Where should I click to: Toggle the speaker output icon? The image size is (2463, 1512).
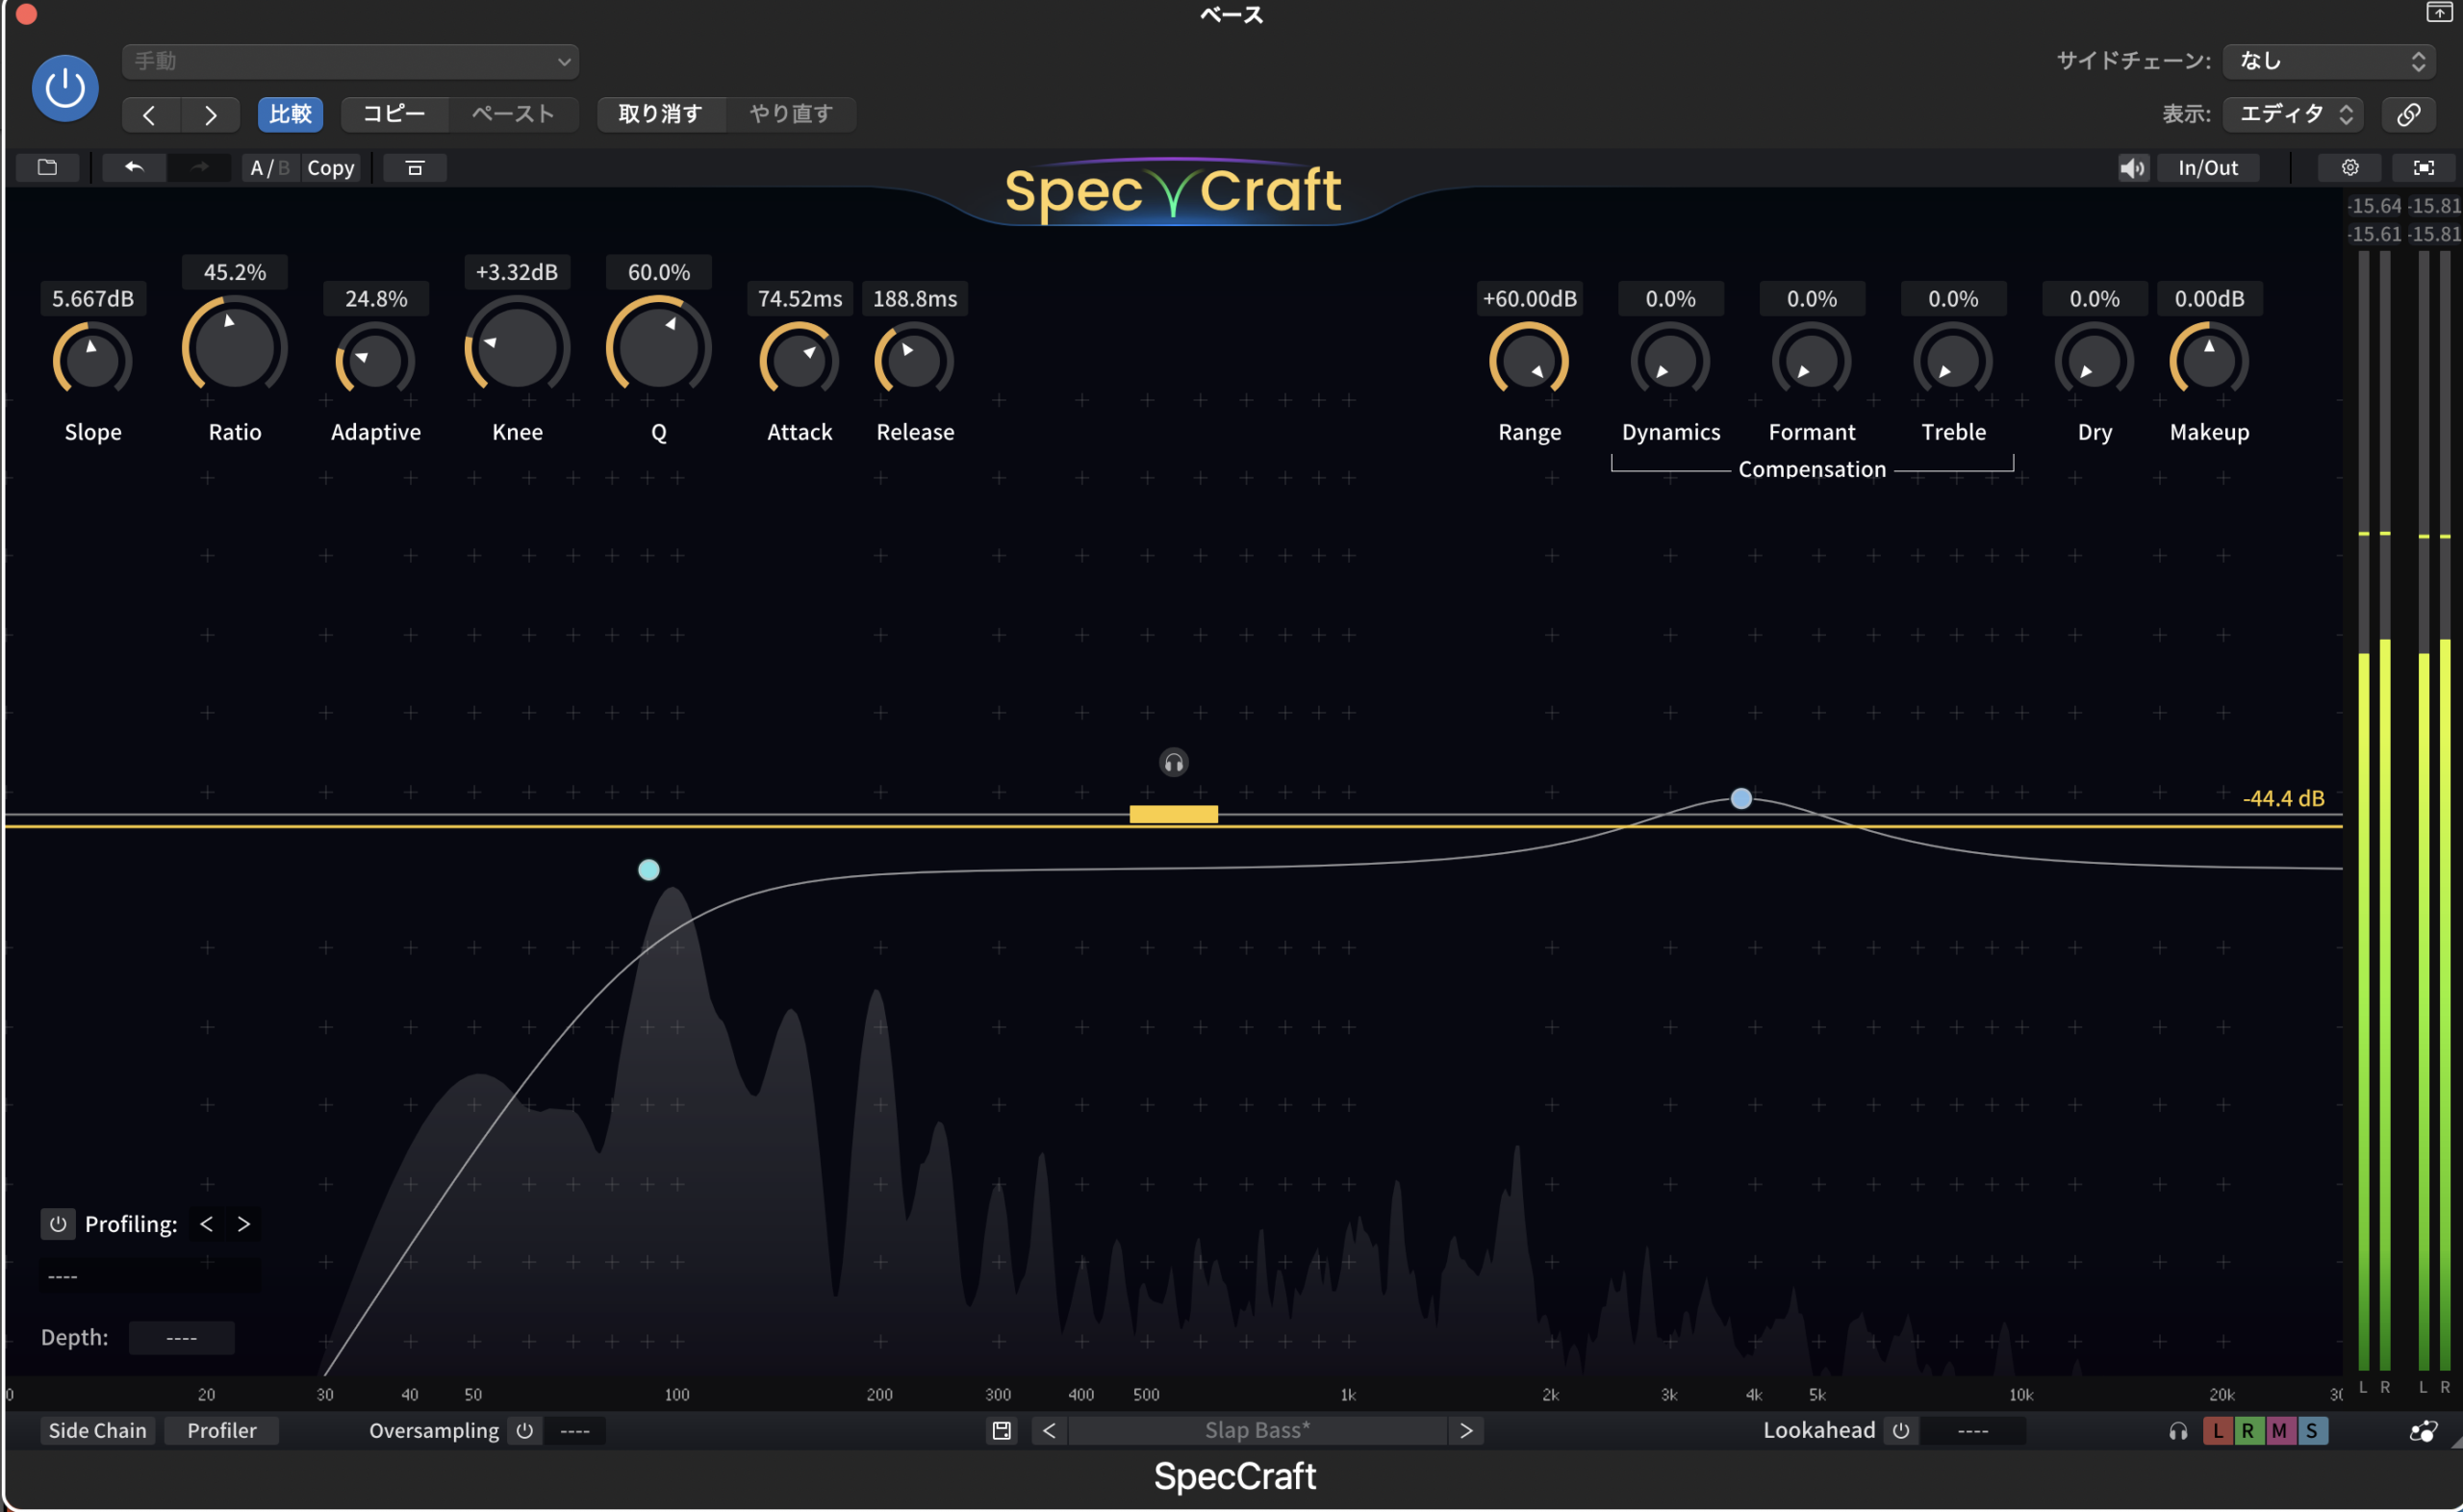[x=2132, y=167]
